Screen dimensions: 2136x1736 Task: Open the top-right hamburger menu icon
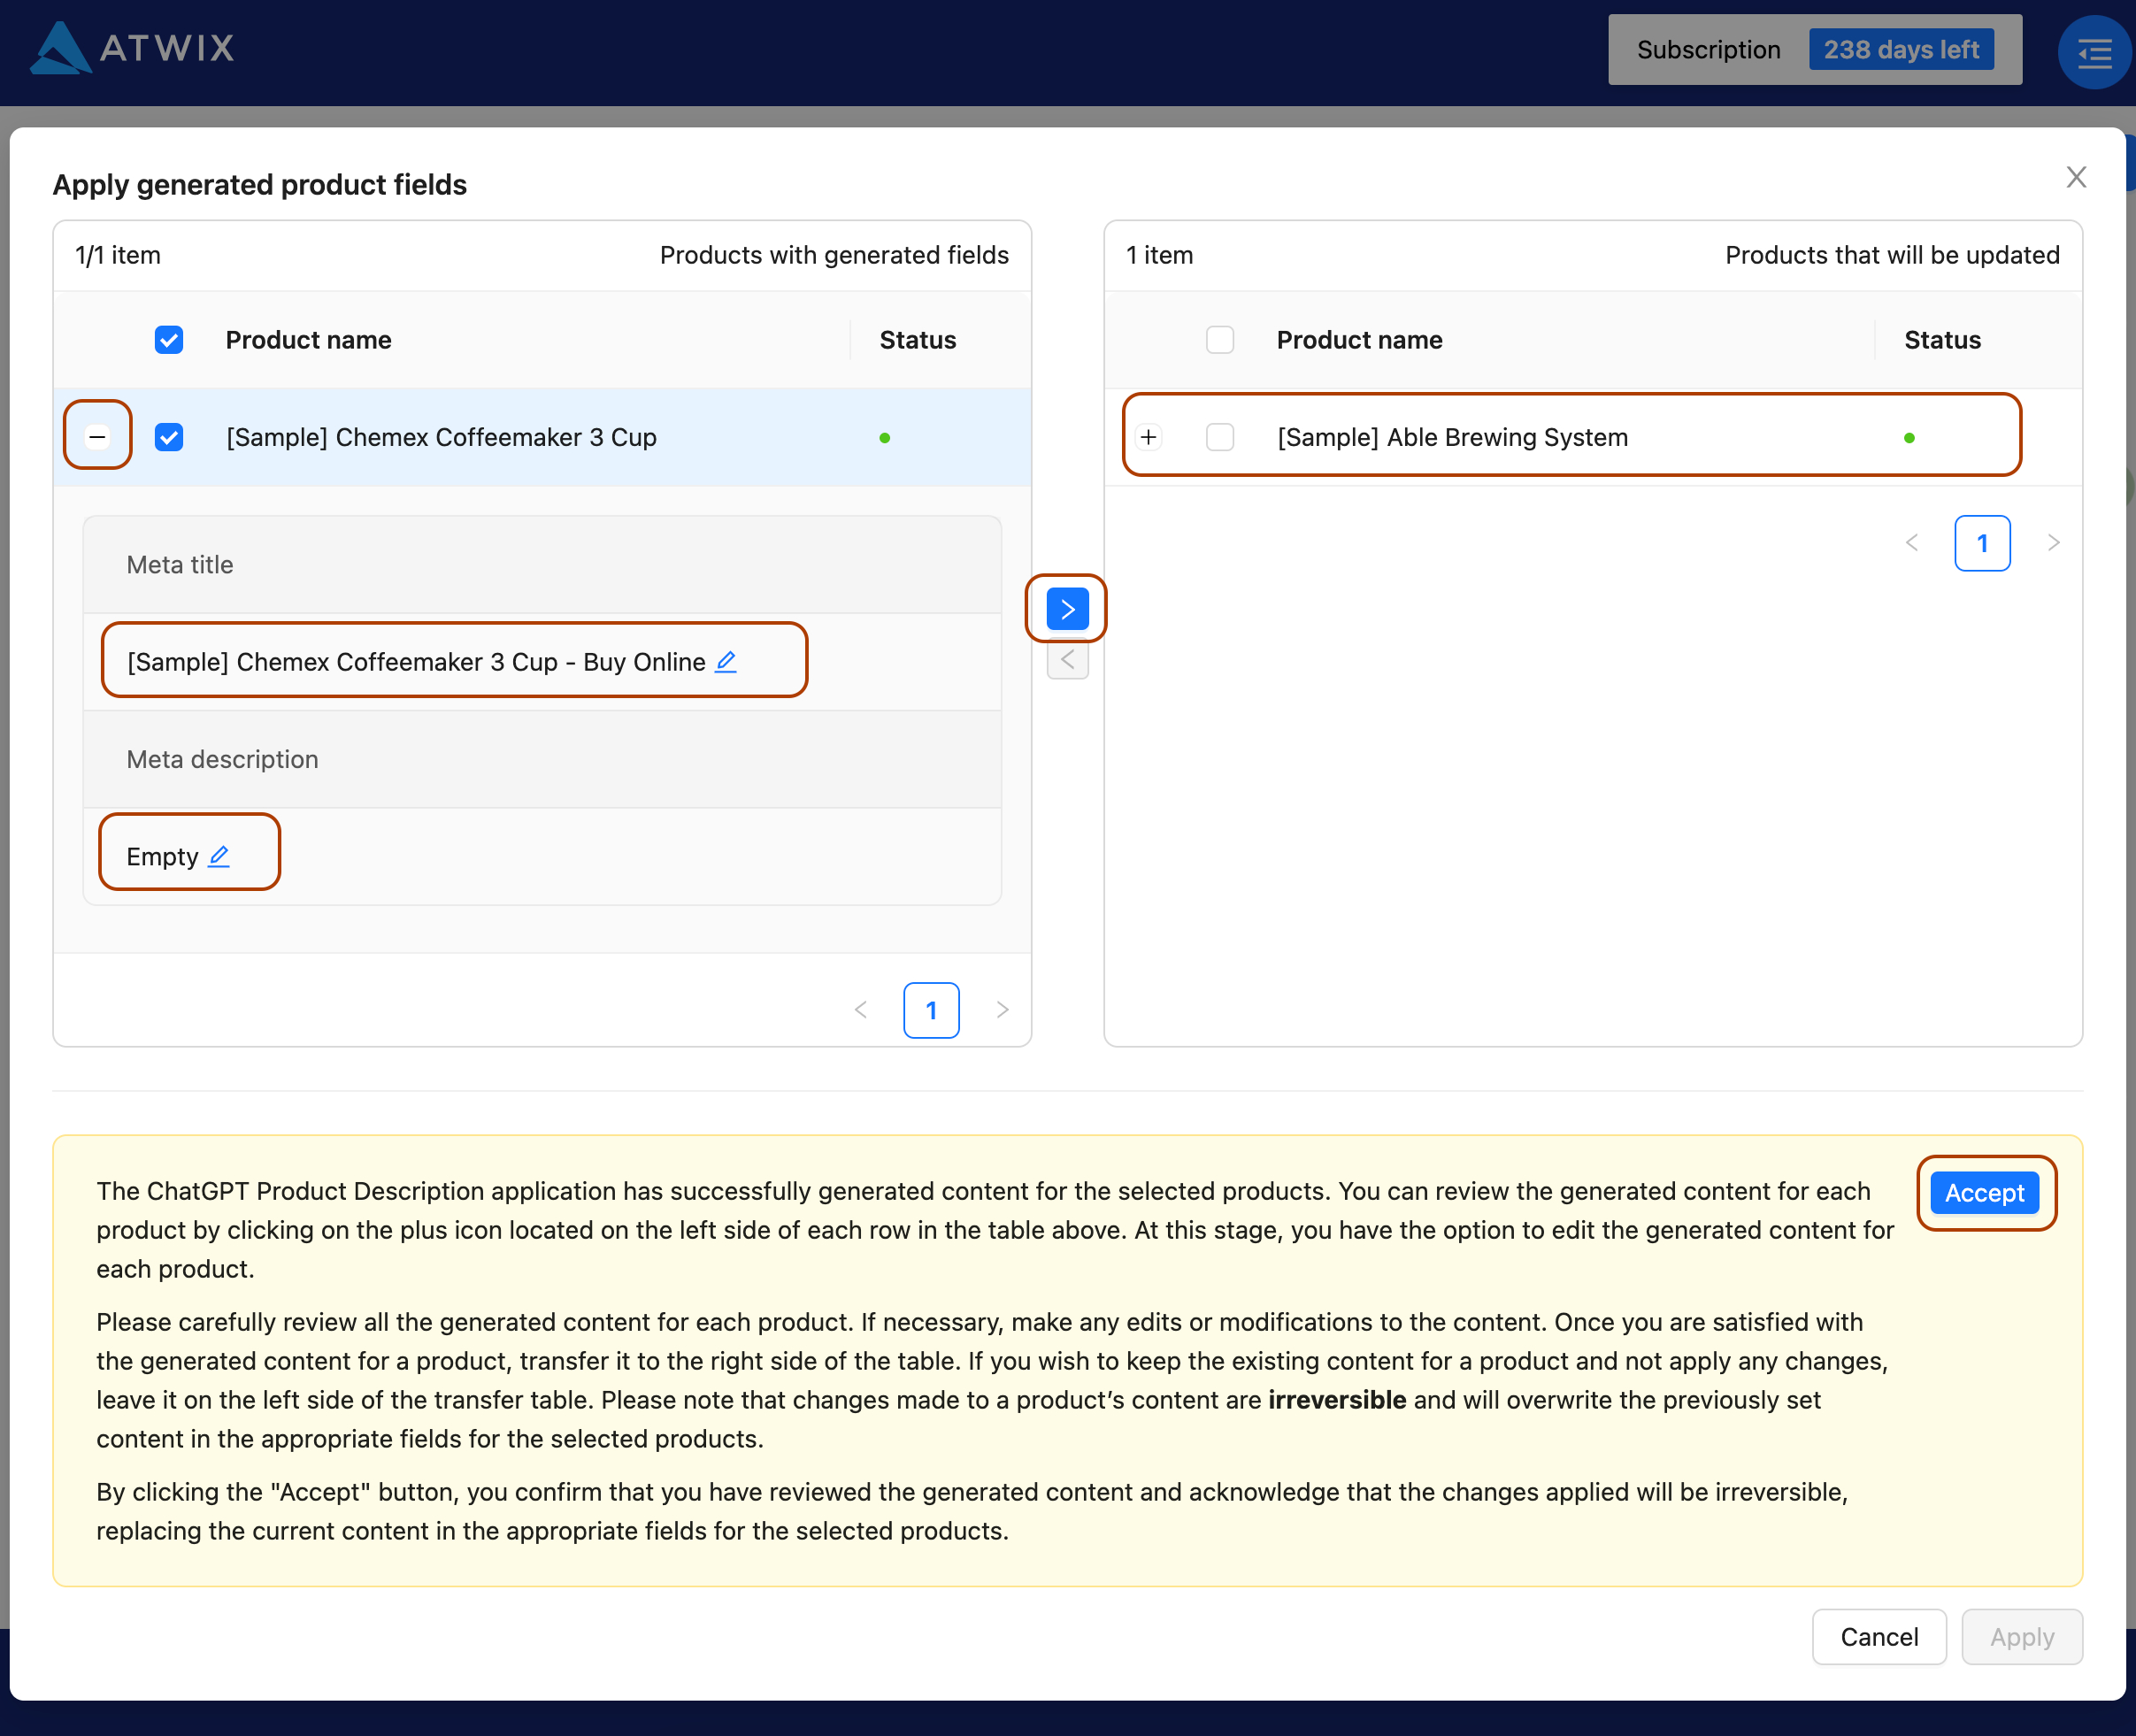2094,52
